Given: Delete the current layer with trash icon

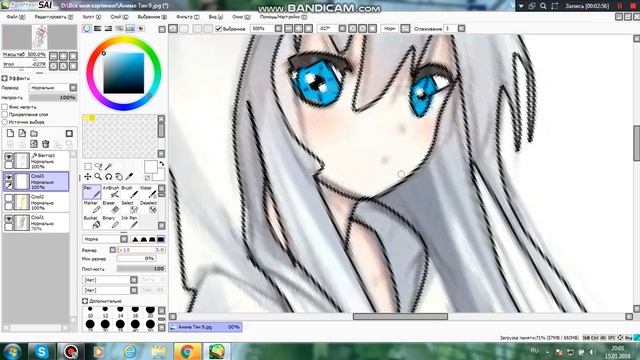Looking at the screenshot, I should (46, 144).
